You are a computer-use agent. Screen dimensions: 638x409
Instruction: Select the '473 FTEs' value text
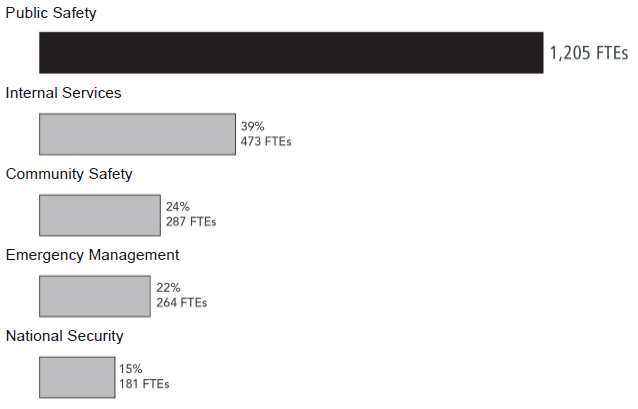(x=266, y=141)
